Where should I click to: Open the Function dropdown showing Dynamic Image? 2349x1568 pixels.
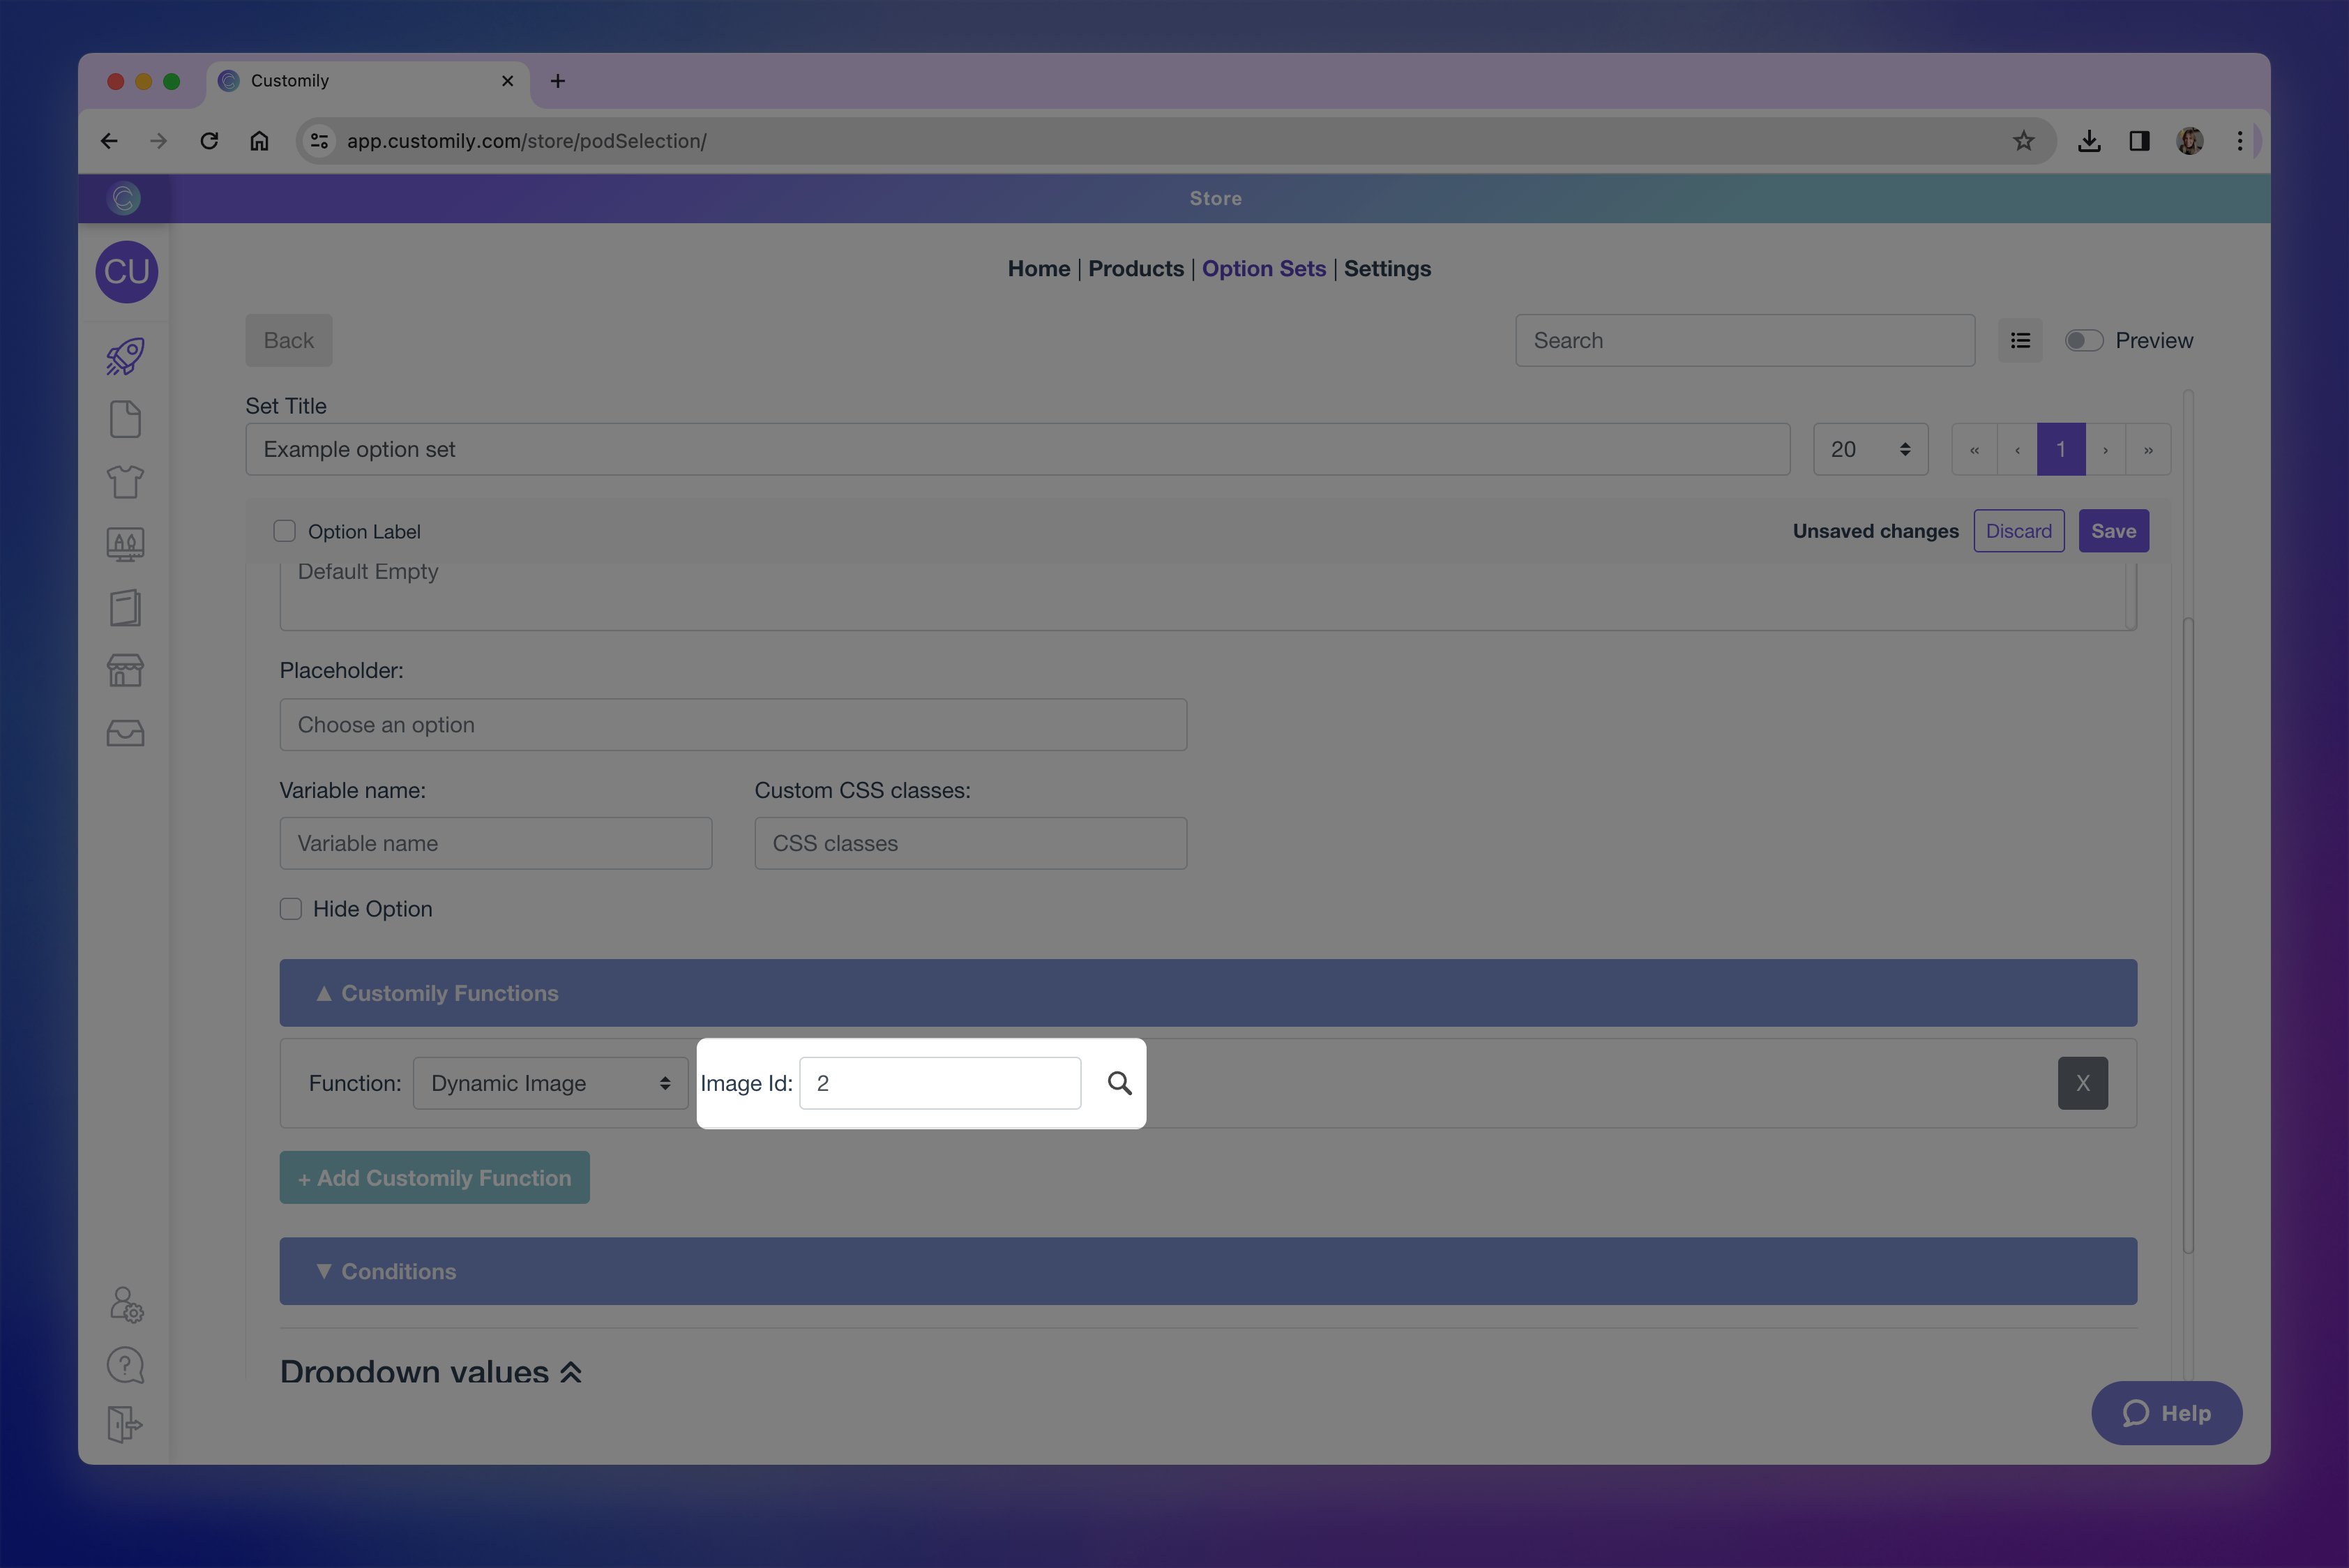coord(550,1083)
